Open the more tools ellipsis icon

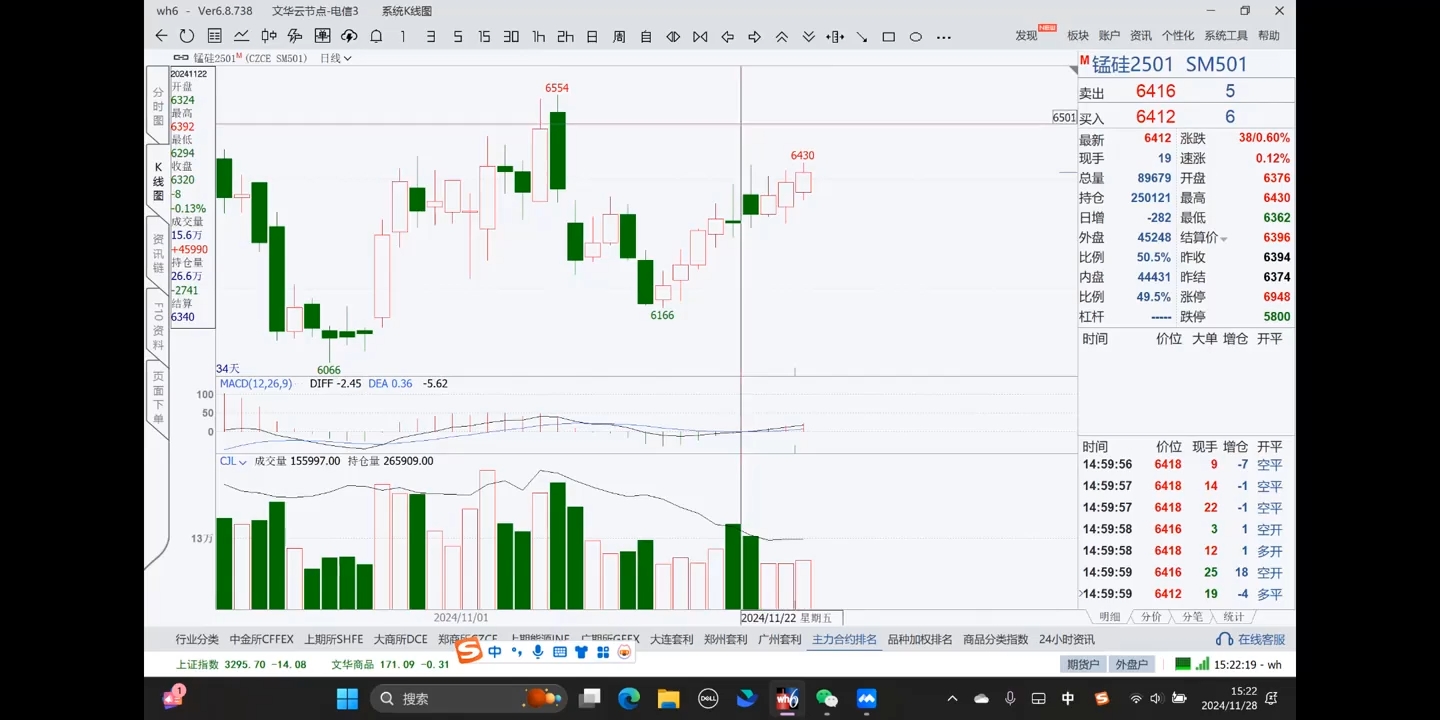(x=943, y=37)
